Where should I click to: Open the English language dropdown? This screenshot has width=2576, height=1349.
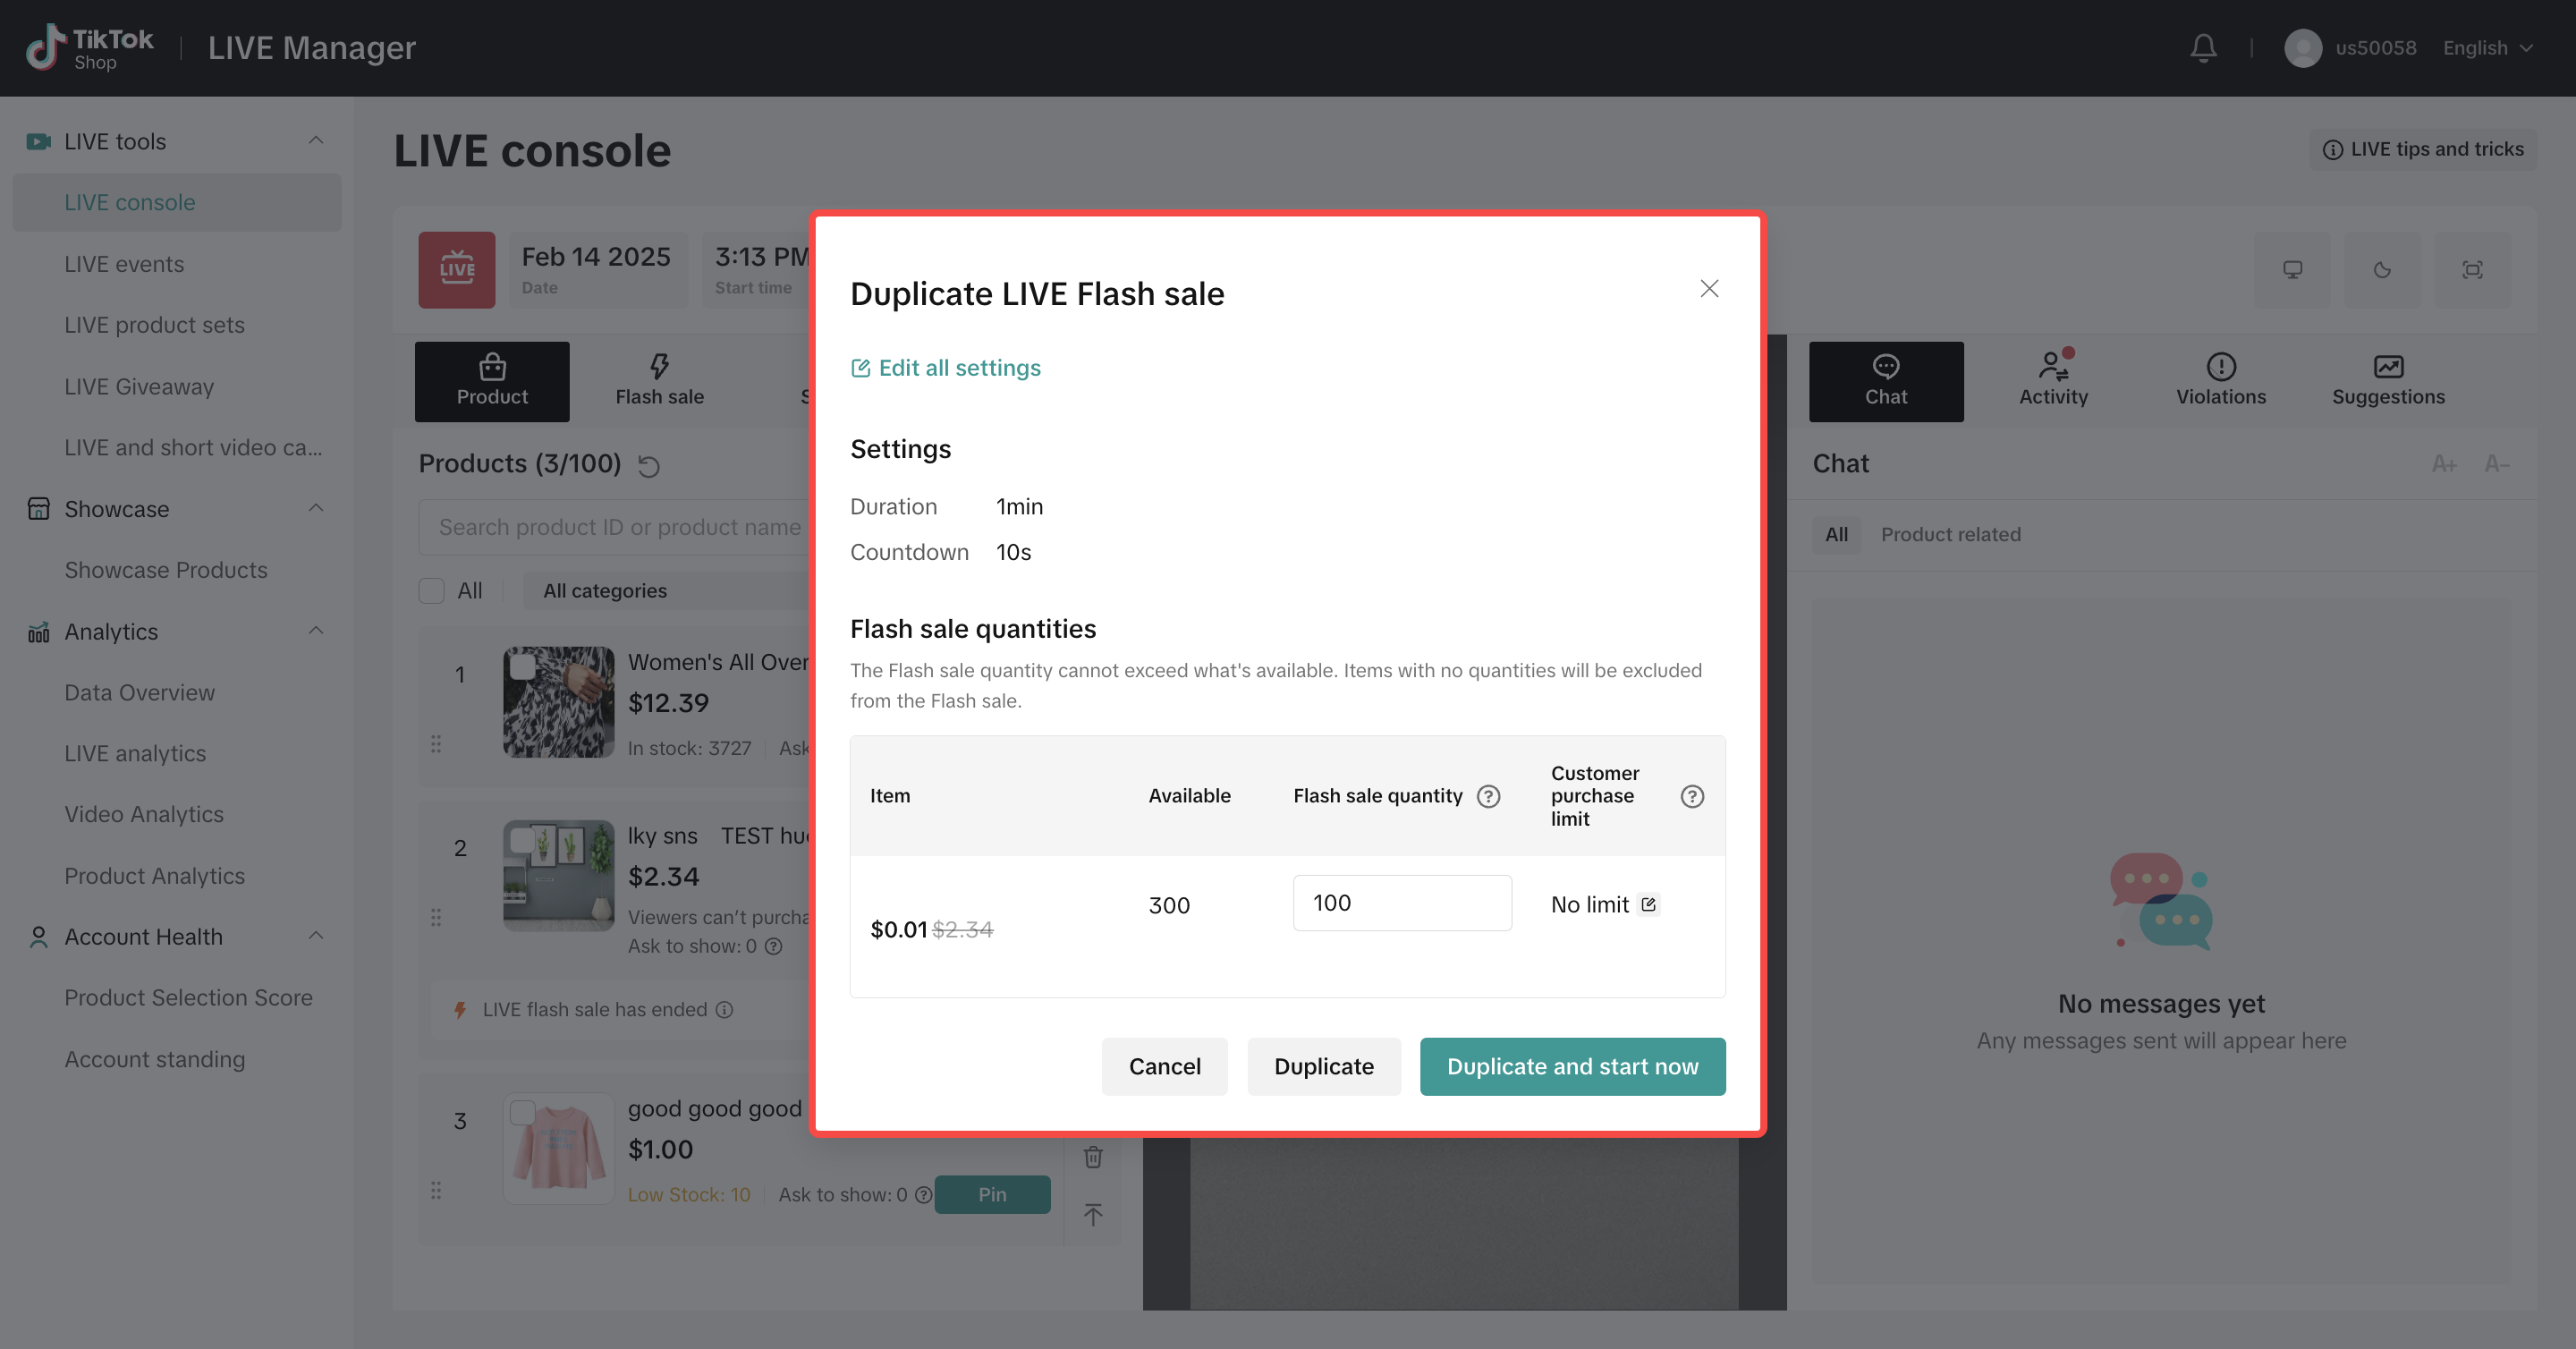coord(2487,48)
